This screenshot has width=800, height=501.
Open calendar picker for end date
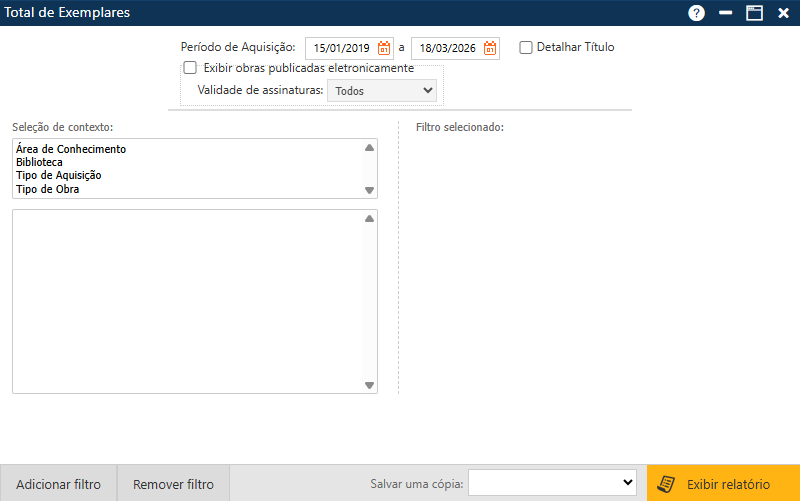pyautogui.click(x=490, y=48)
